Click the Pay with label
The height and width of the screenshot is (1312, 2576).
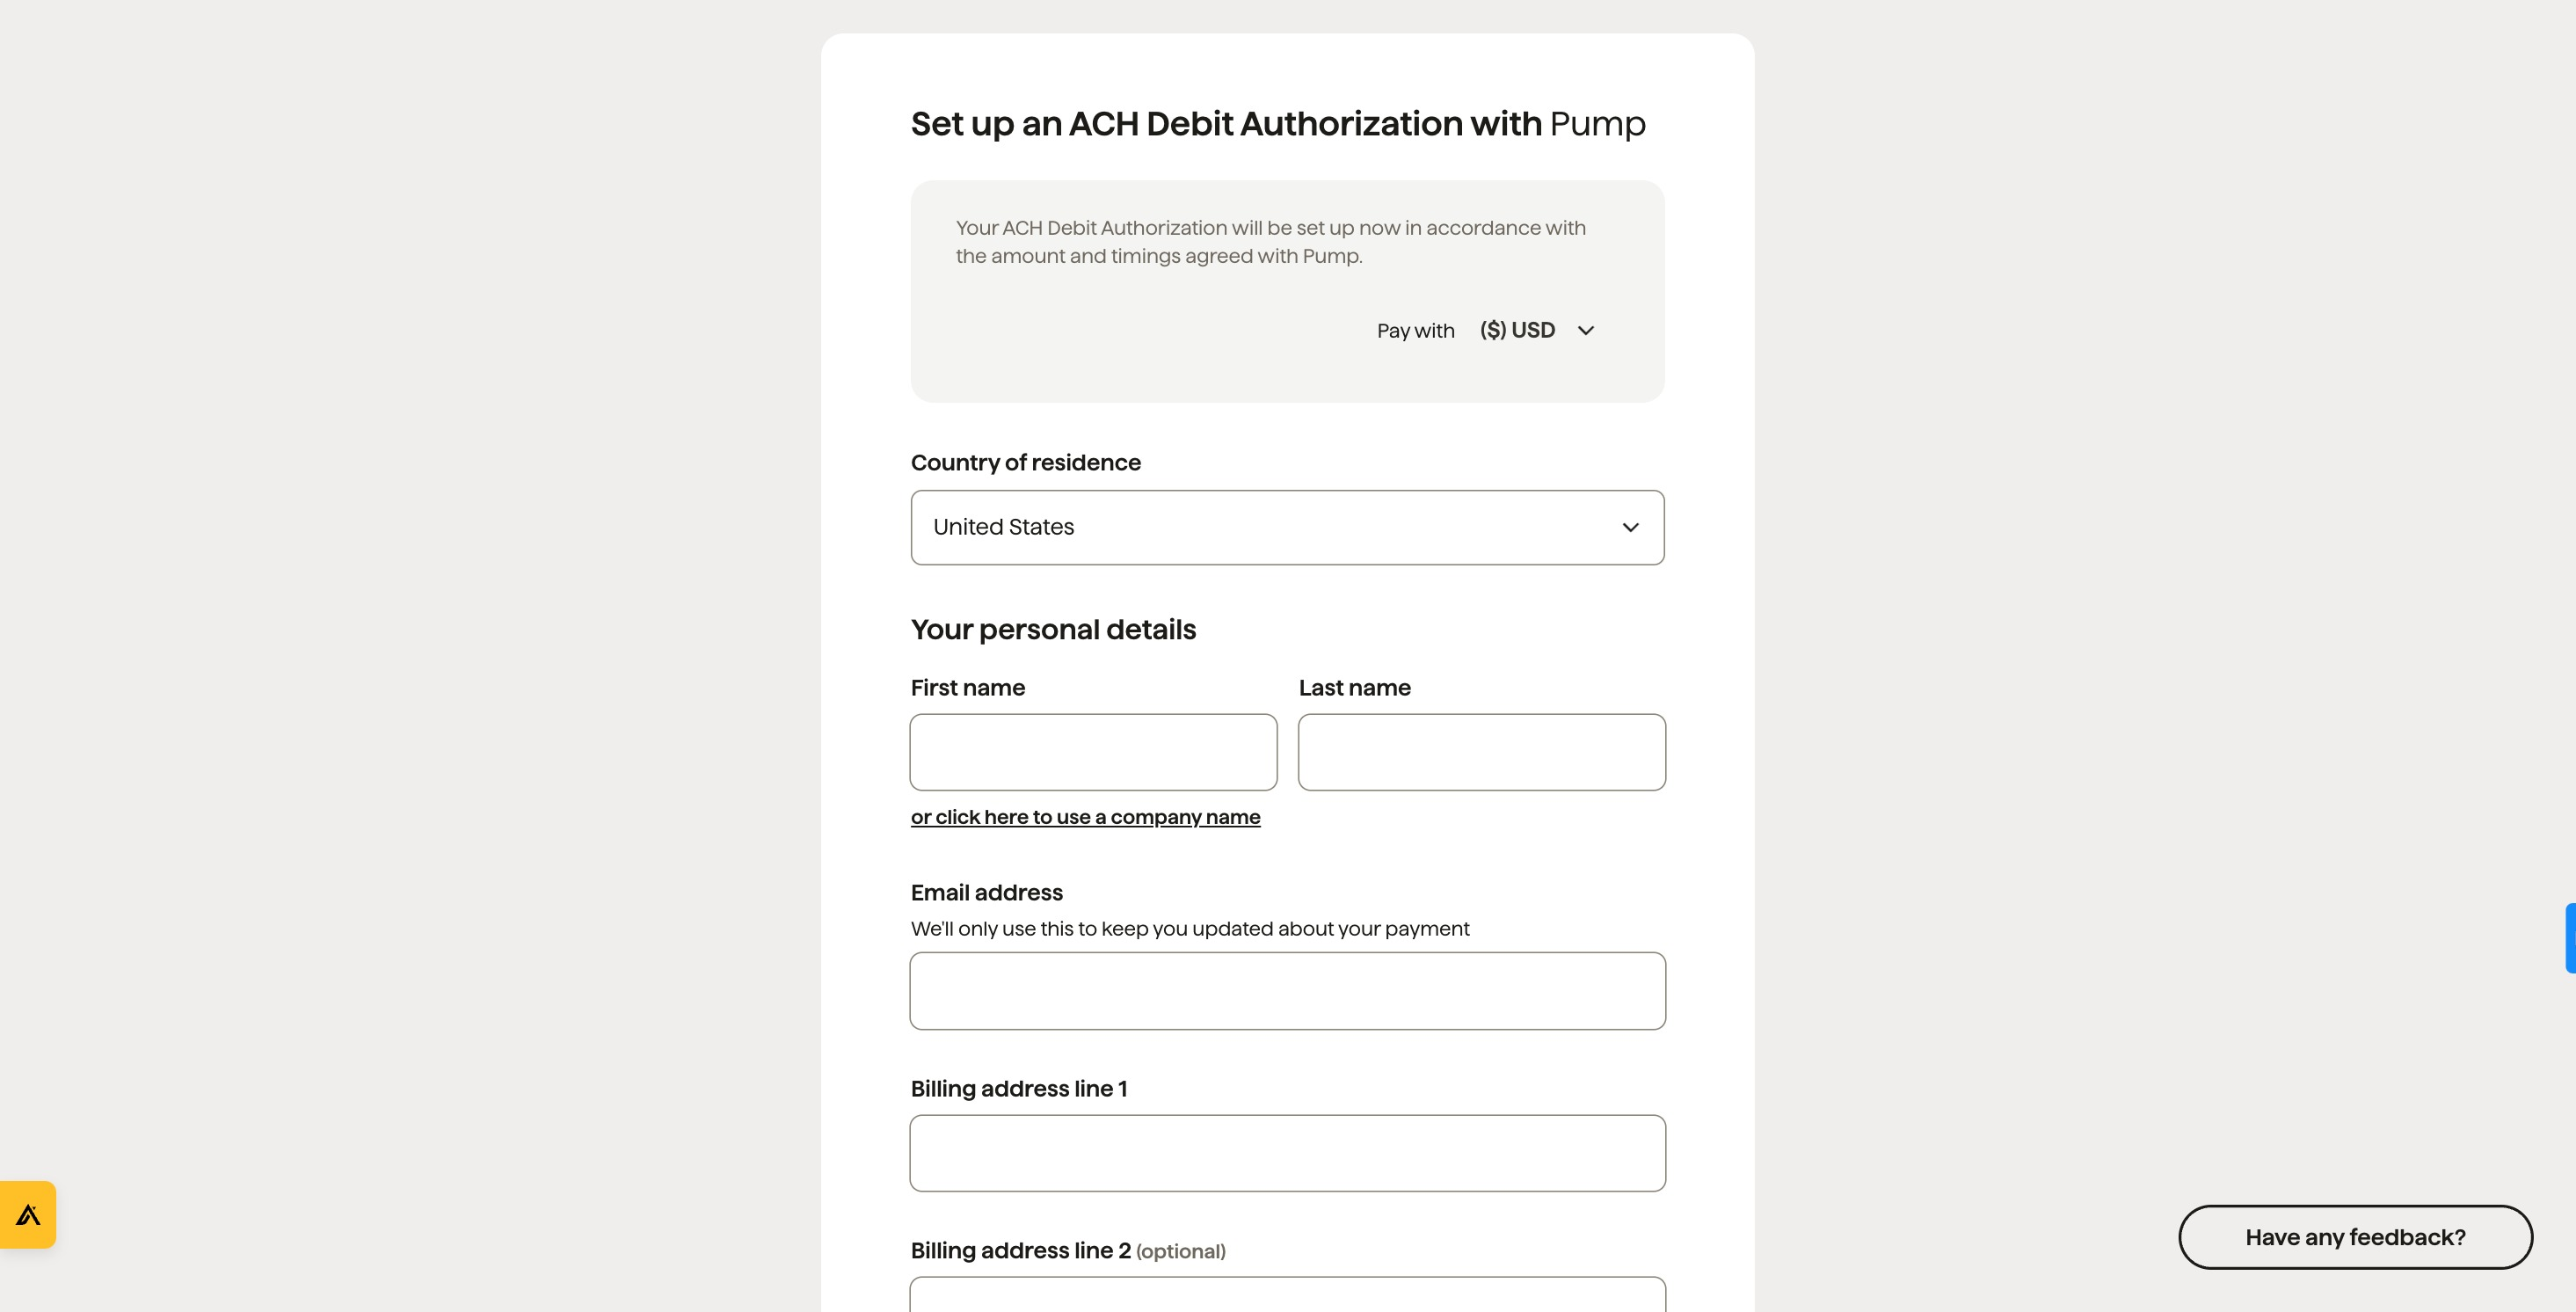tap(1415, 331)
